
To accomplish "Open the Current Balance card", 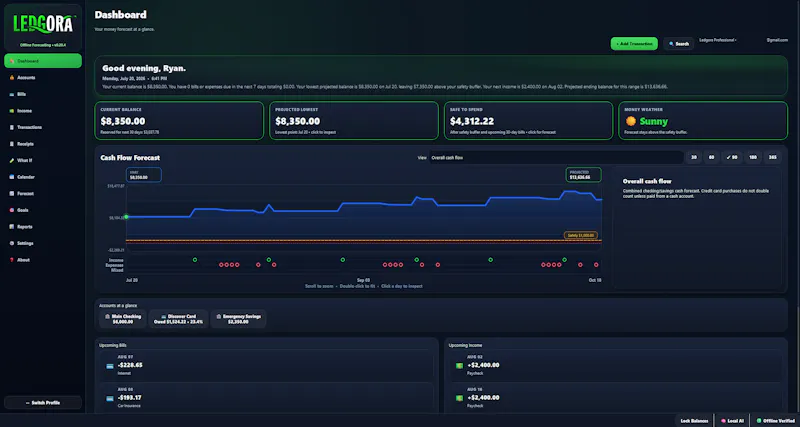I will (x=179, y=120).
